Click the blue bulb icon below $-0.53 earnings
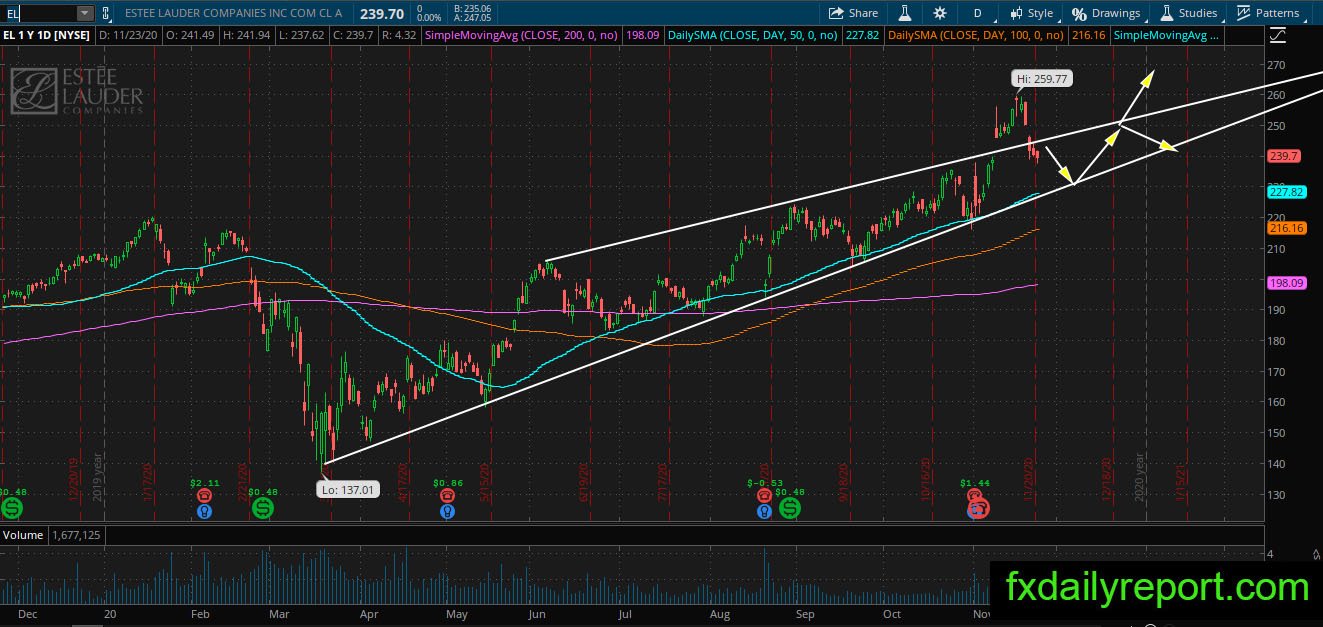Image resolution: width=1323 pixels, height=627 pixels. click(x=764, y=510)
